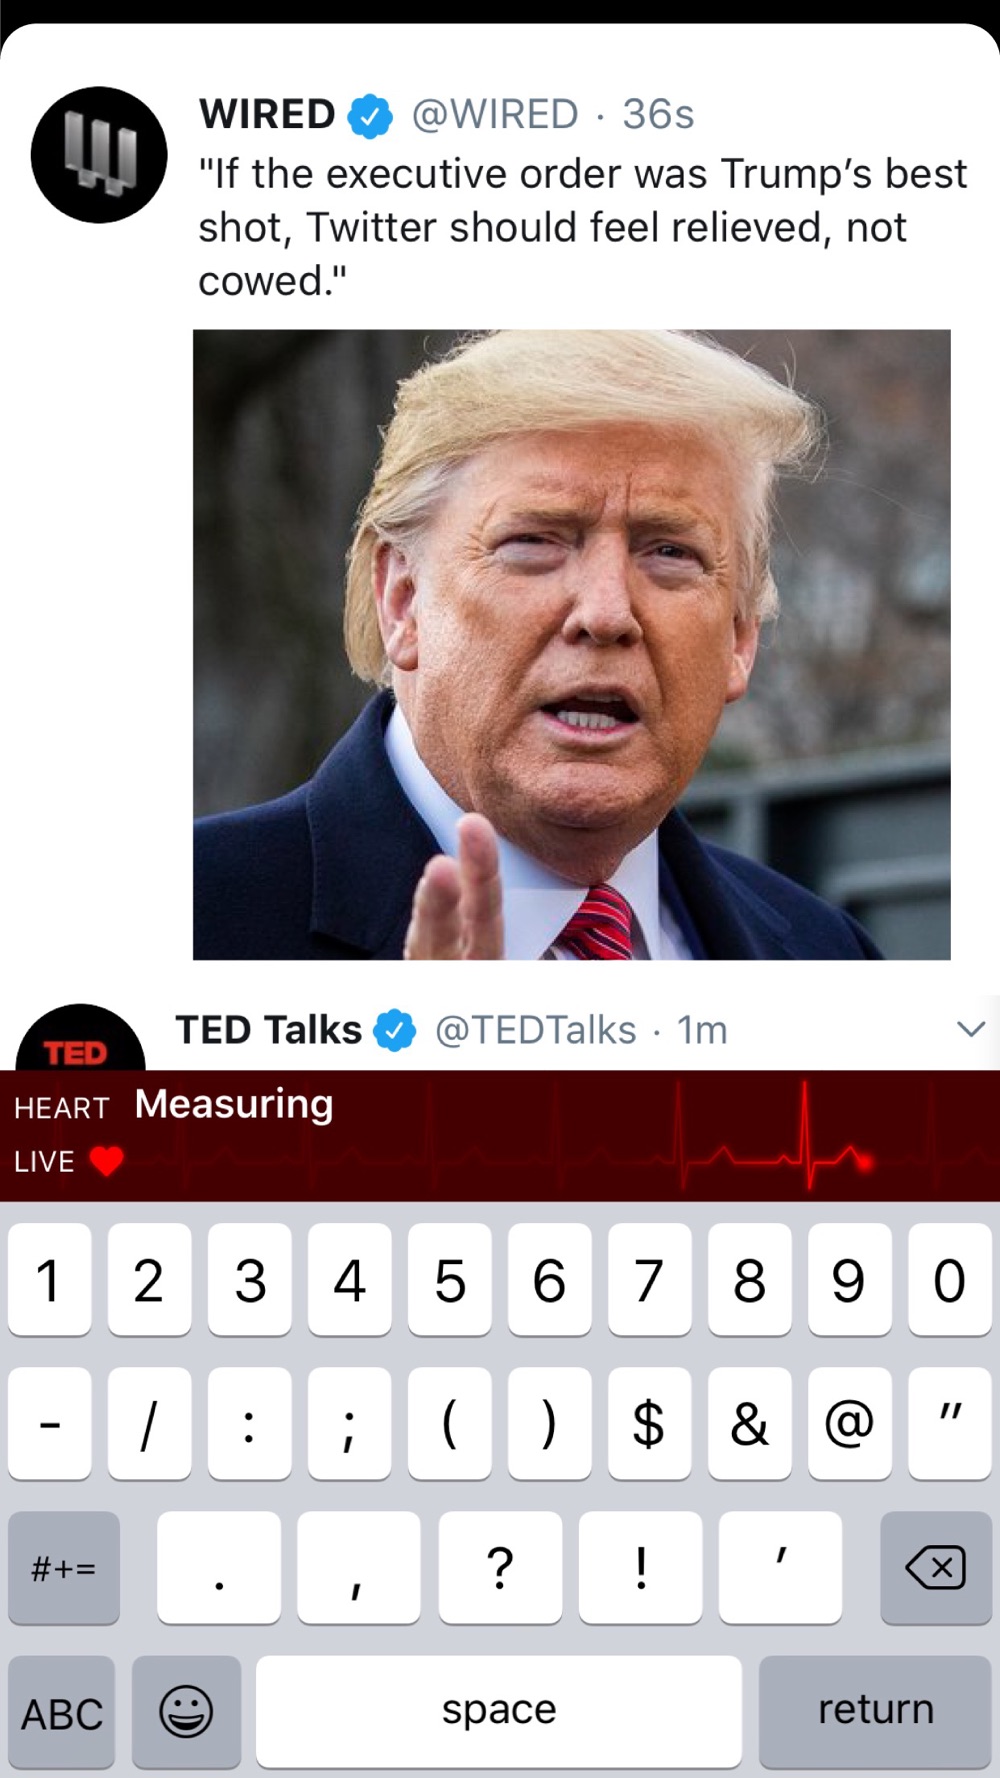Open the @TEDTalks handle link

[535, 1030]
